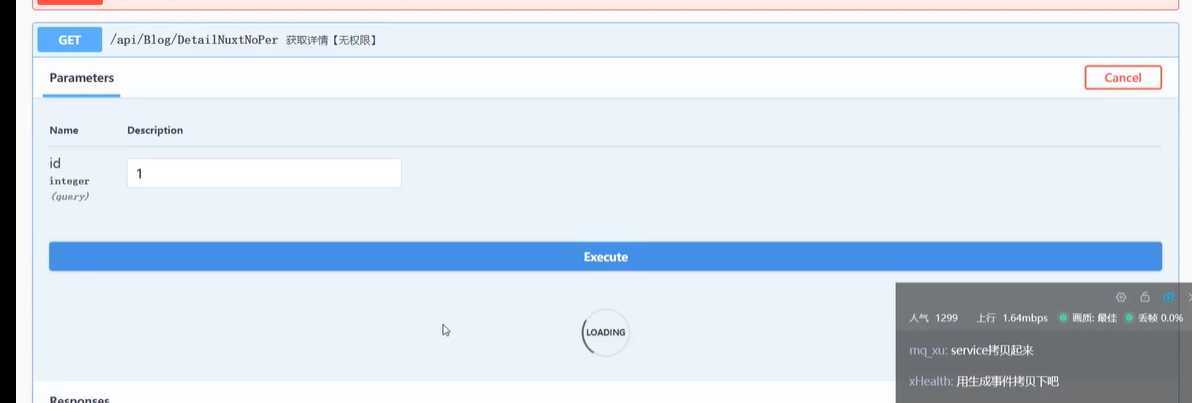Image resolution: width=1192 pixels, height=403 pixels.
Task: Click the blue icon beside the lock
Action: (1168, 297)
